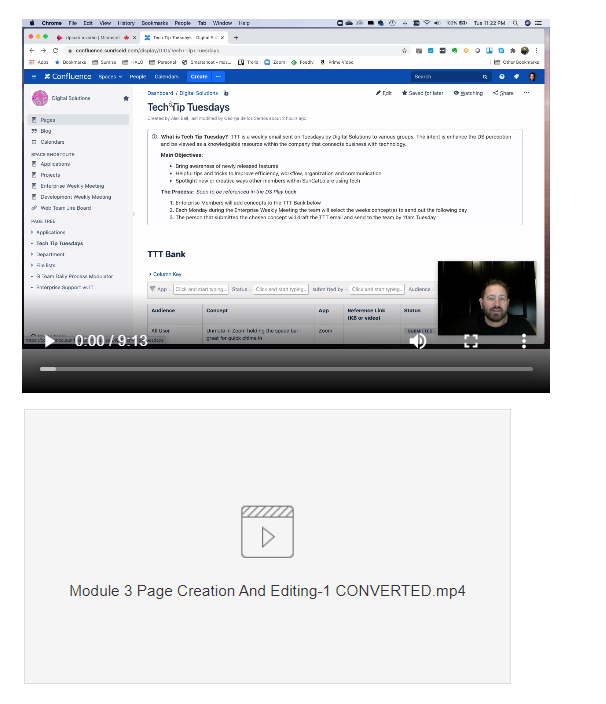Click the App filter input field

[201, 289]
